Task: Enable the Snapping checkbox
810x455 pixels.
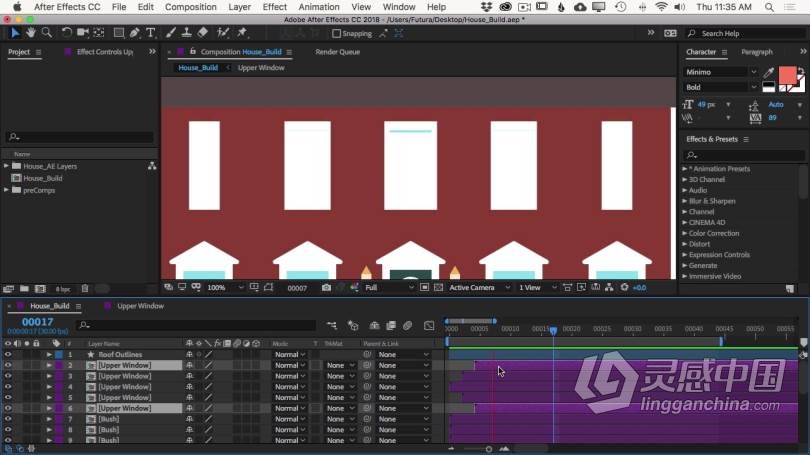Action: (x=335, y=33)
